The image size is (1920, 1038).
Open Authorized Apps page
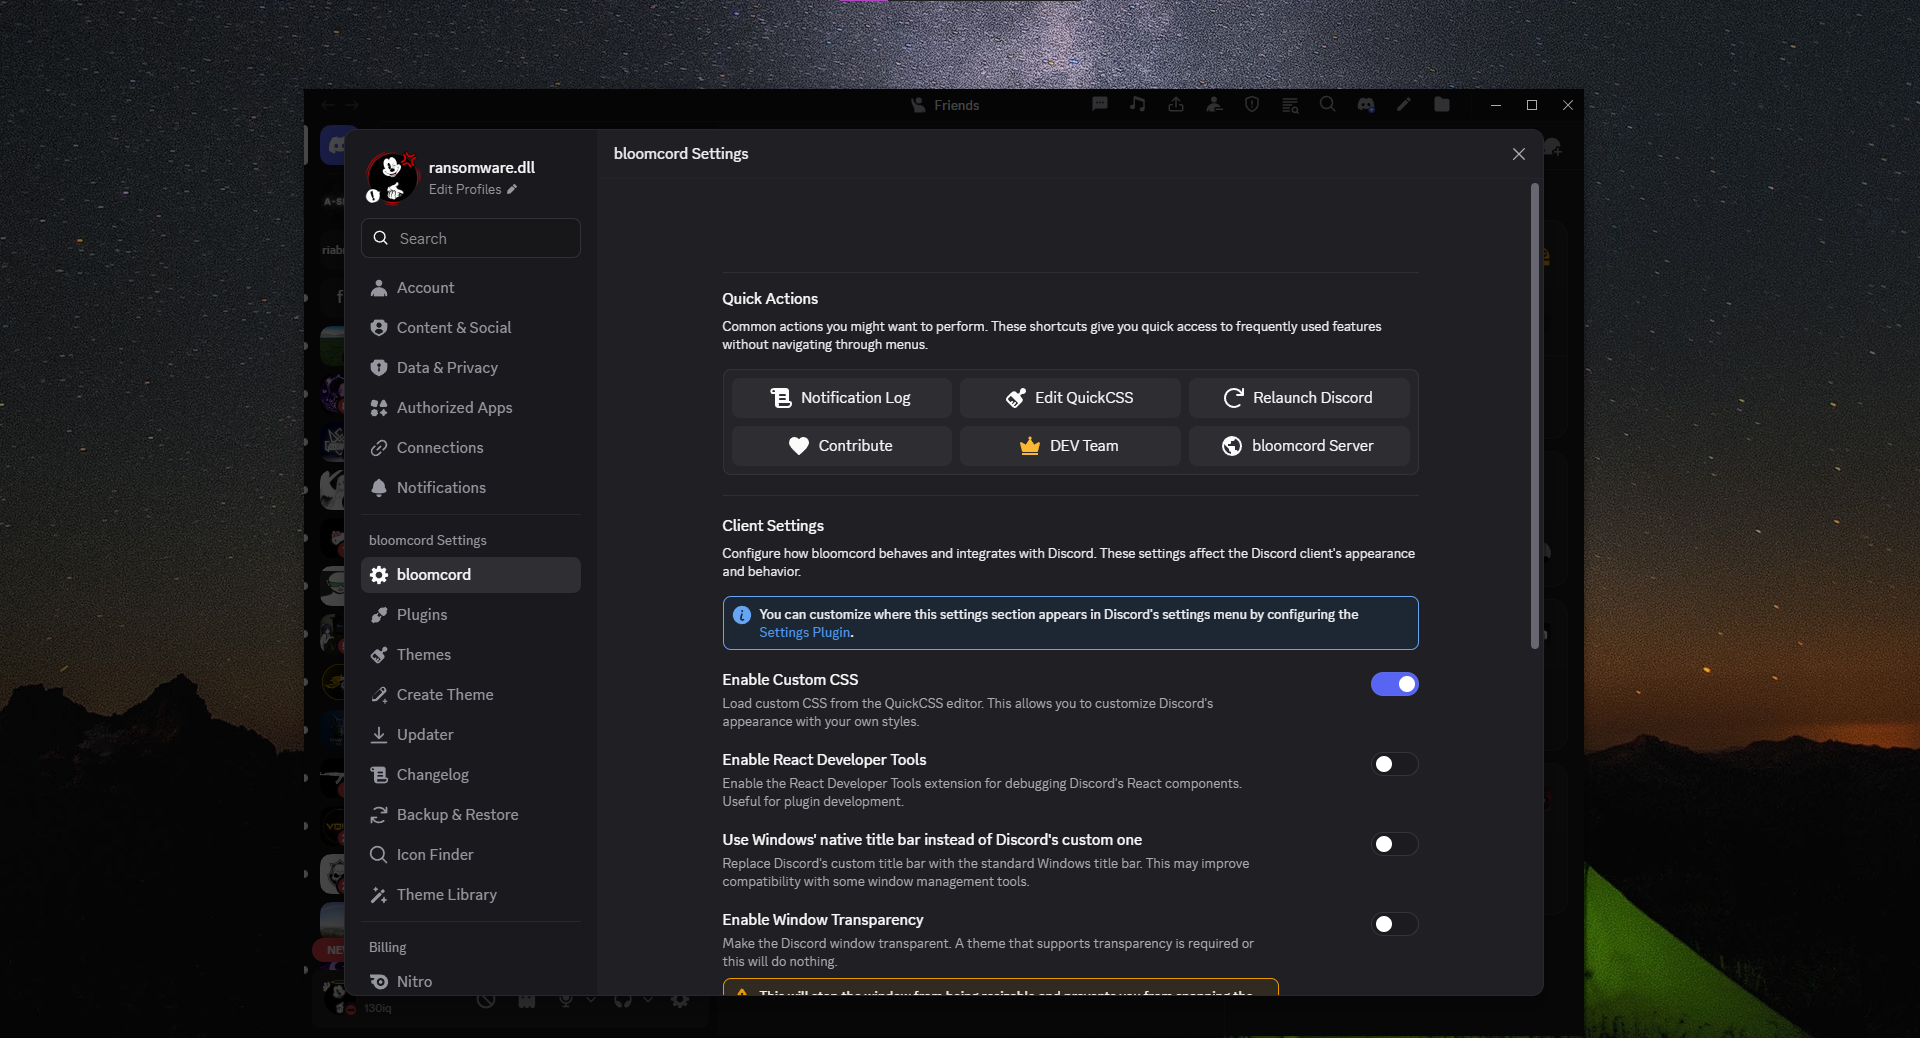[x=470, y=408]
